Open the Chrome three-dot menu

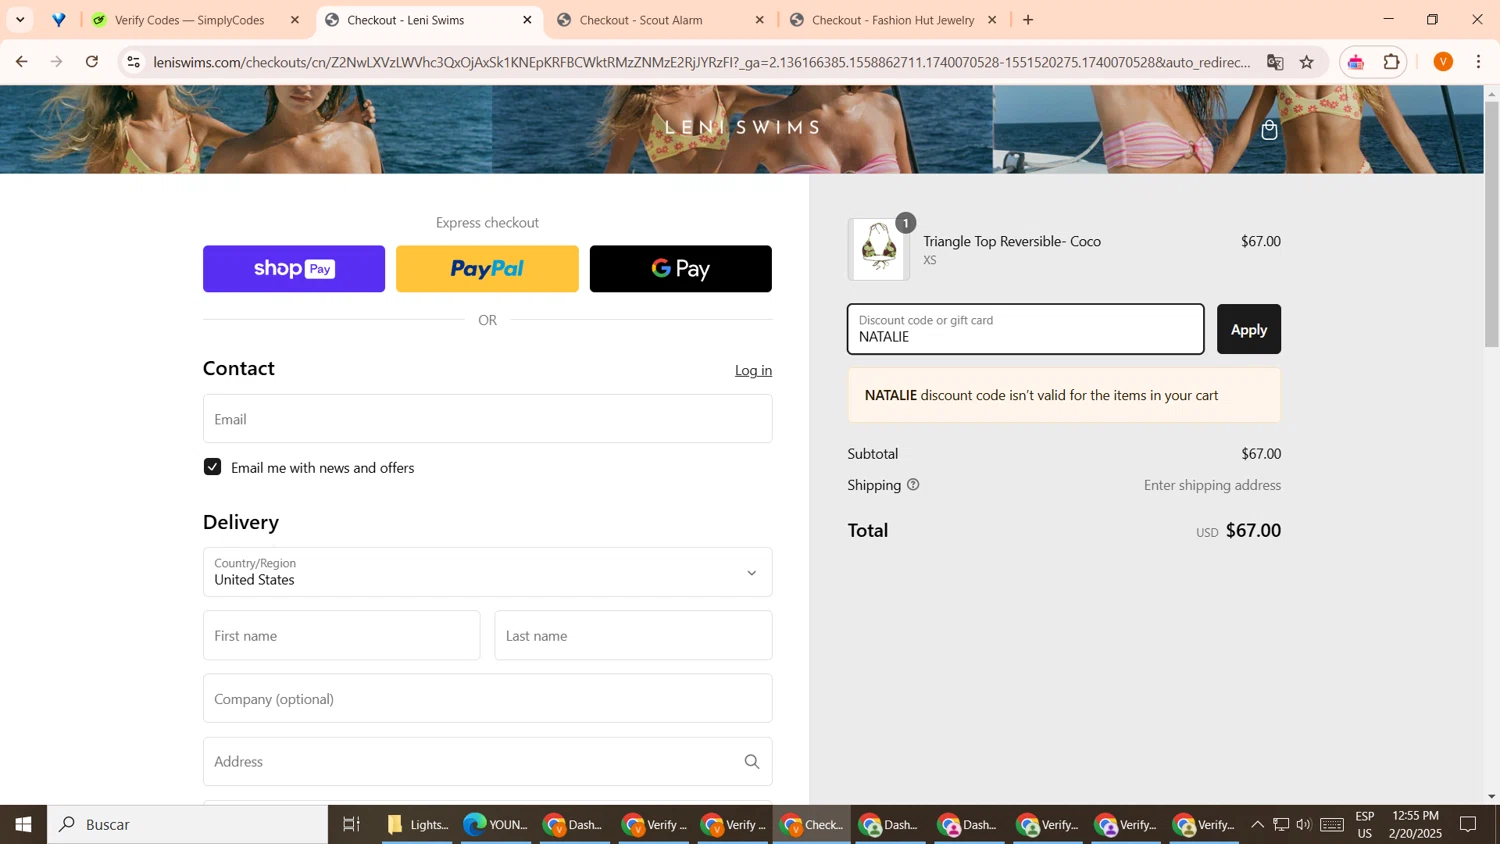pyautogui.click(x=1479, y=62)
